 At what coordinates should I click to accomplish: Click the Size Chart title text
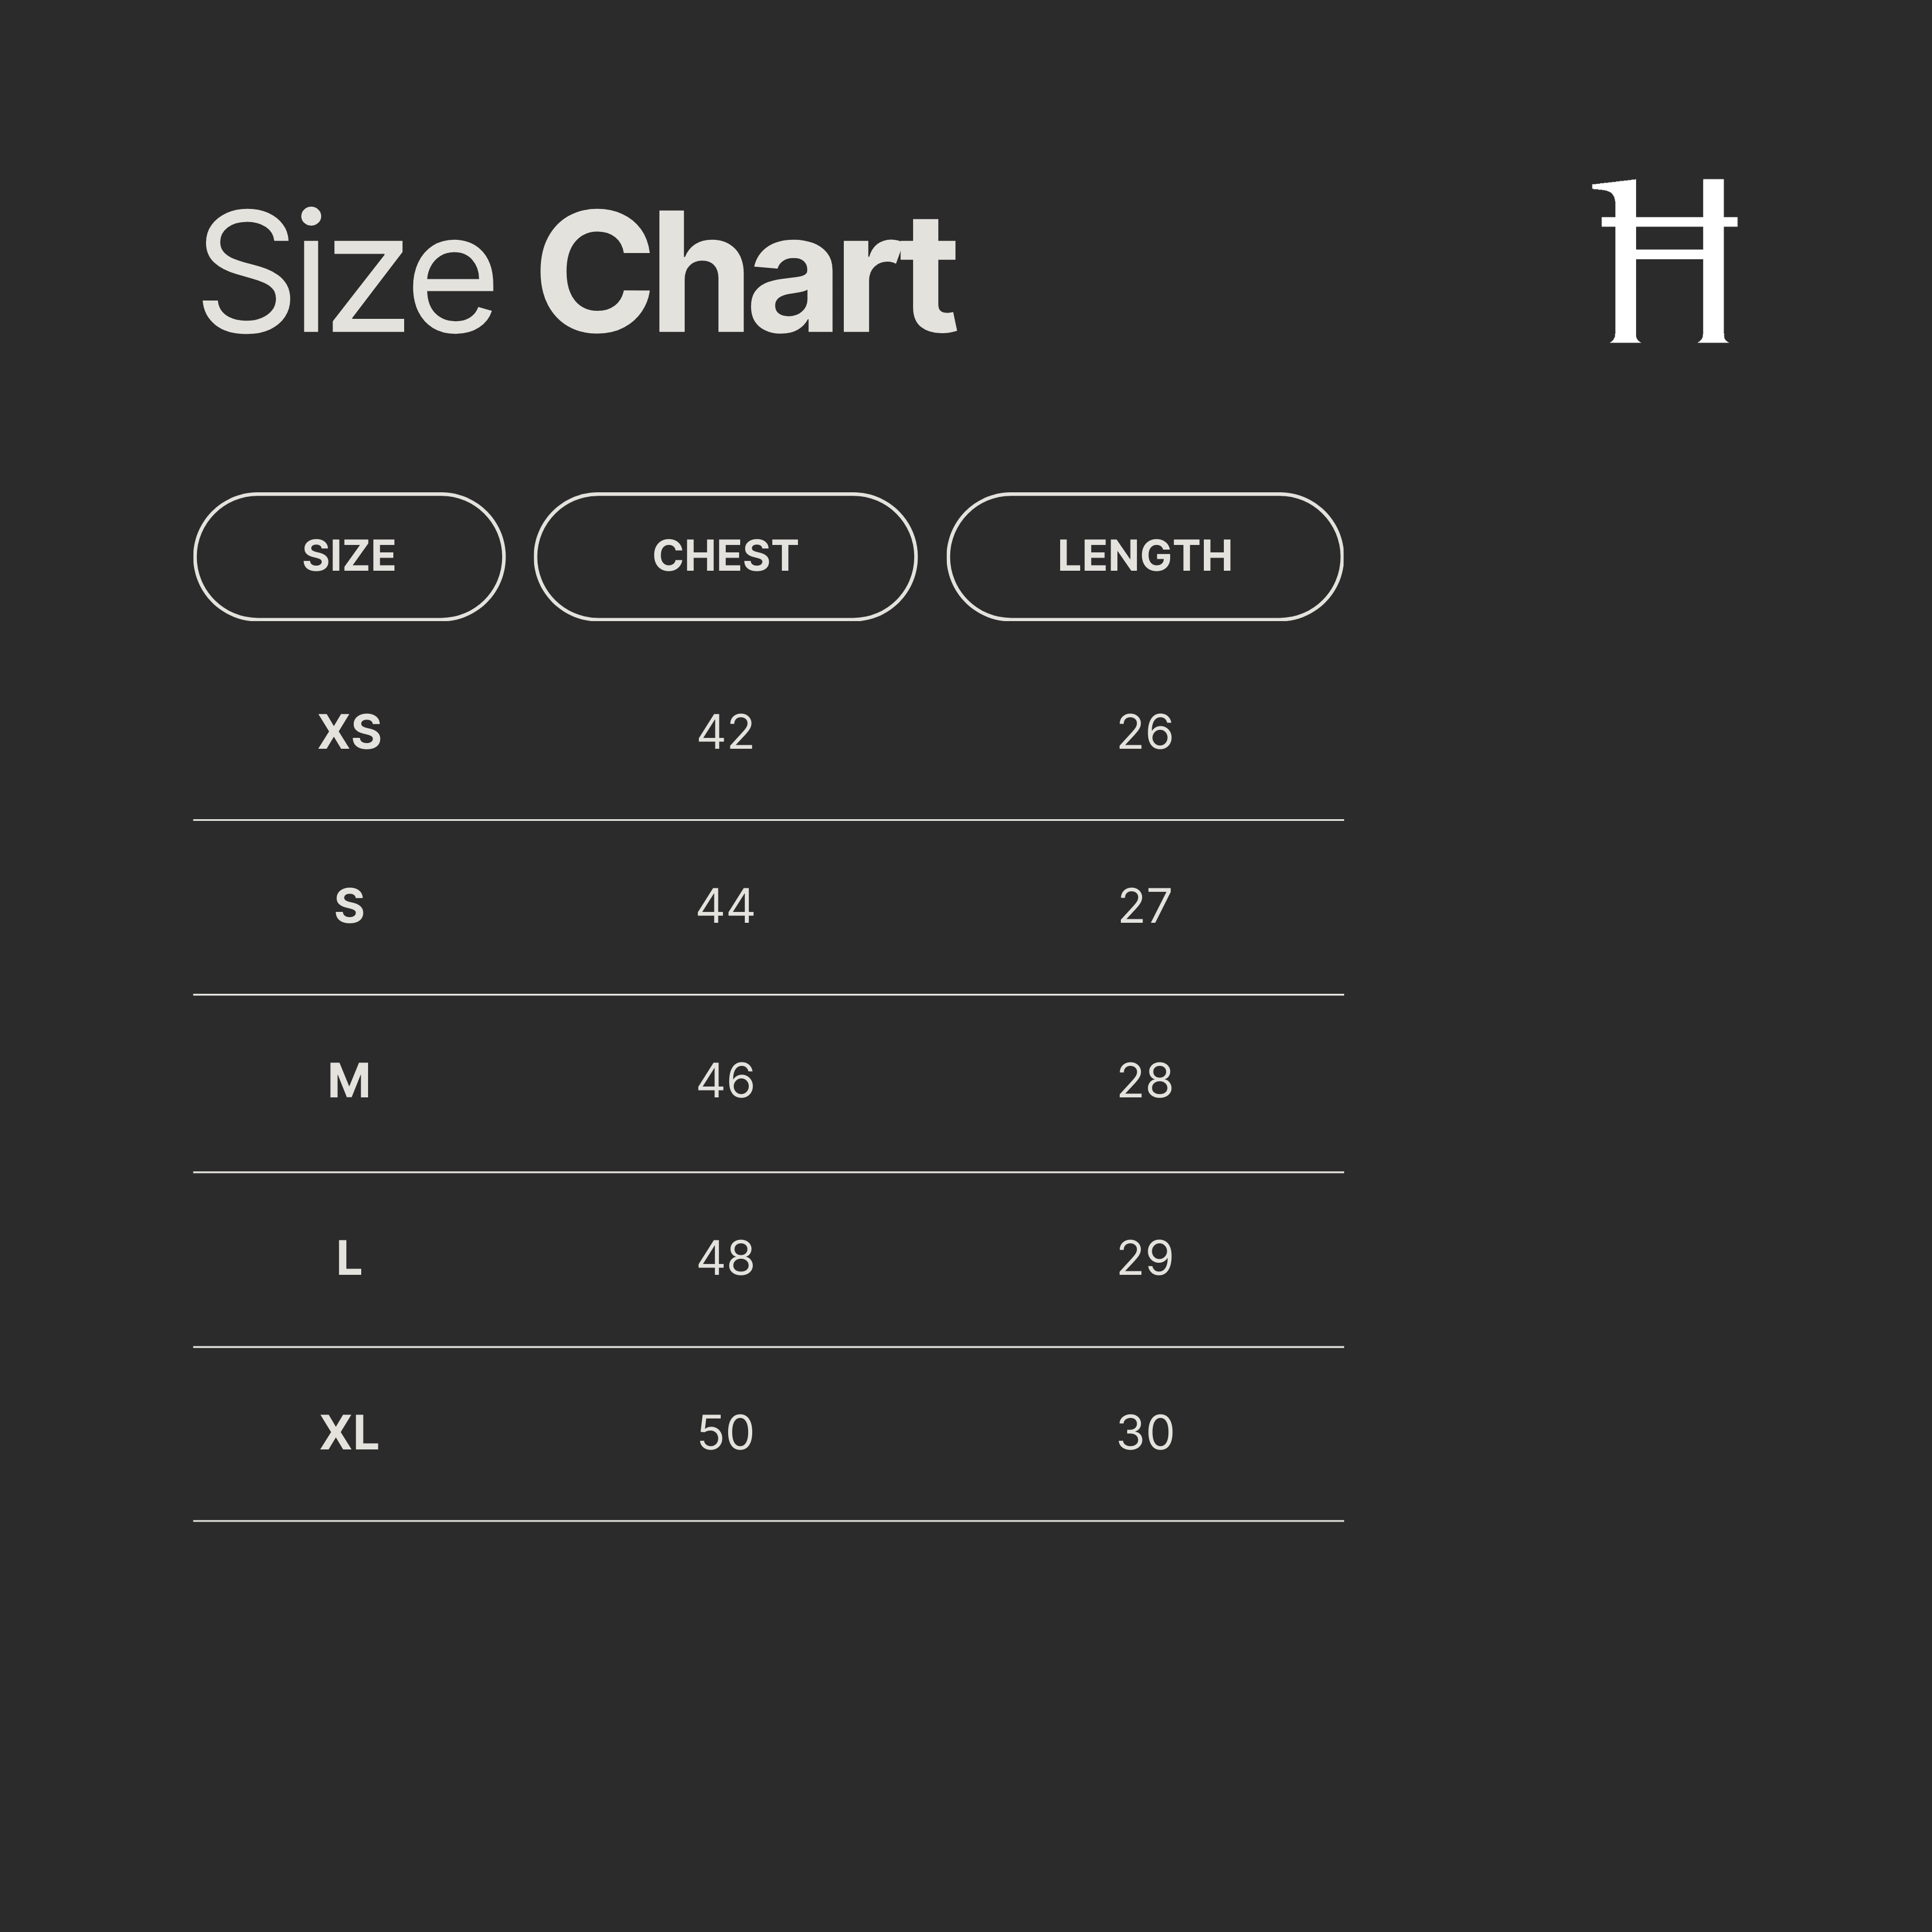tap(578, 272)
